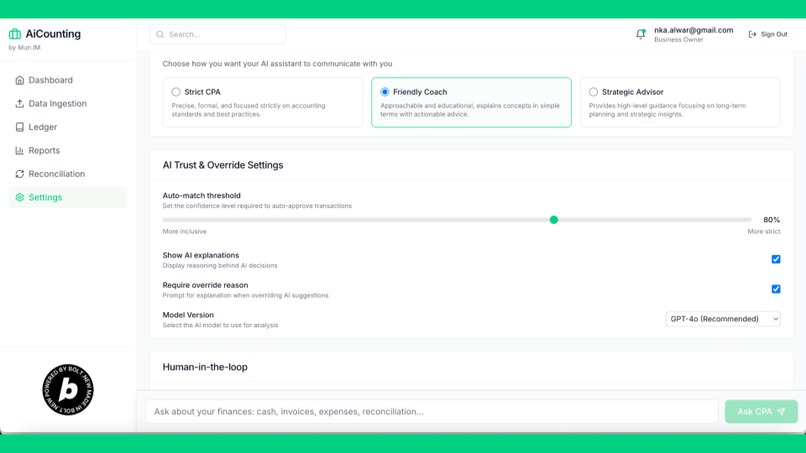The height and width of the screenshot is (453, 806).
Task: Click the AiCounting logo icon
Action: pyautogui.click(x=15, y=34)
